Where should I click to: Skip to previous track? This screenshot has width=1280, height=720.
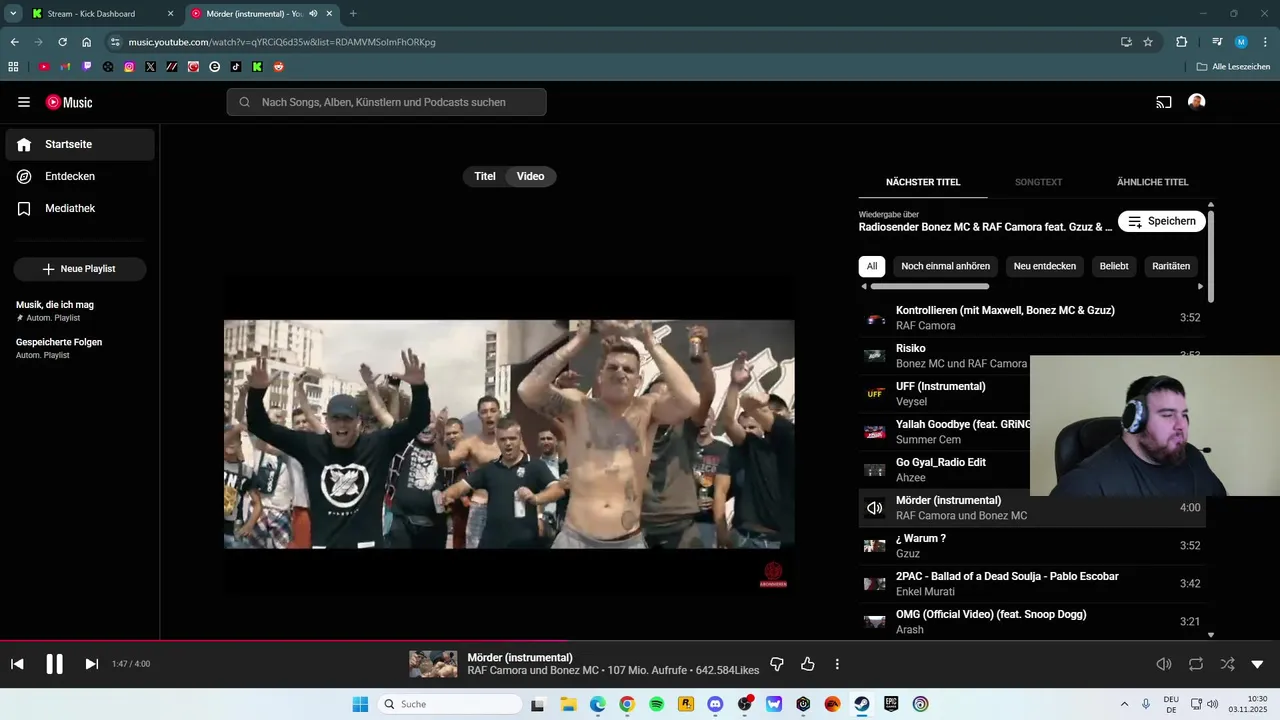tap(17, 664)
